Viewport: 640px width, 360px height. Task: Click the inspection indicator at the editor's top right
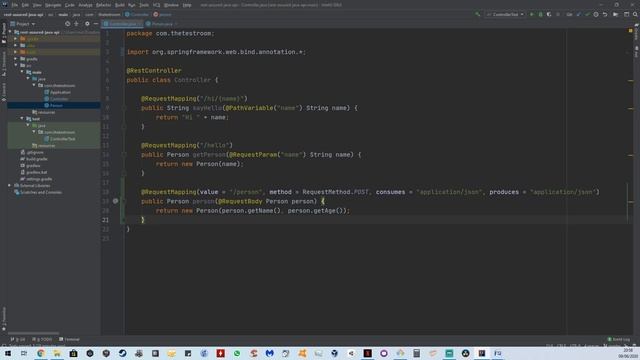631,31
